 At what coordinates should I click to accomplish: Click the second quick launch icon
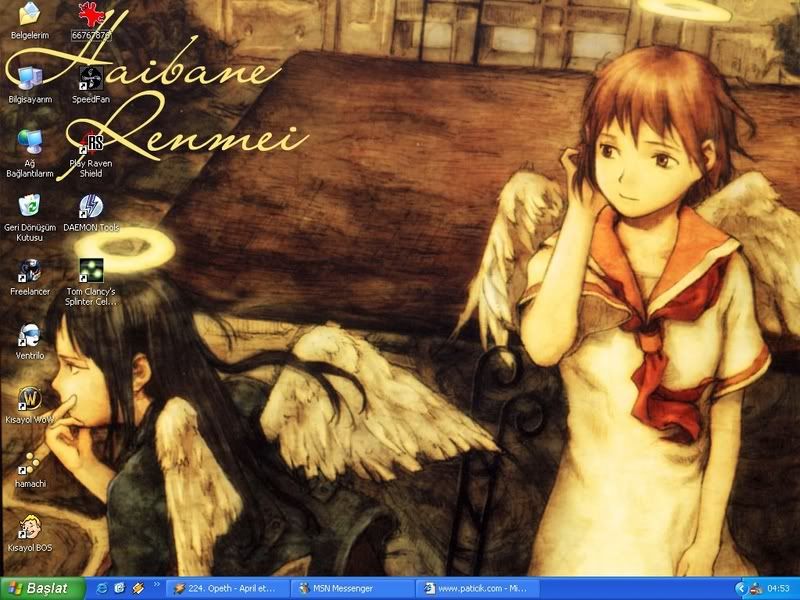click(x=120, y=588)
